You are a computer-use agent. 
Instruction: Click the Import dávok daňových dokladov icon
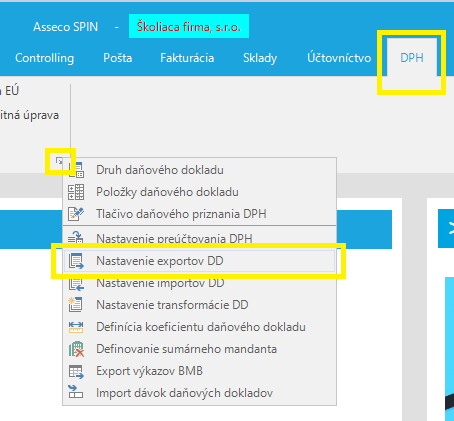(76, 392)
